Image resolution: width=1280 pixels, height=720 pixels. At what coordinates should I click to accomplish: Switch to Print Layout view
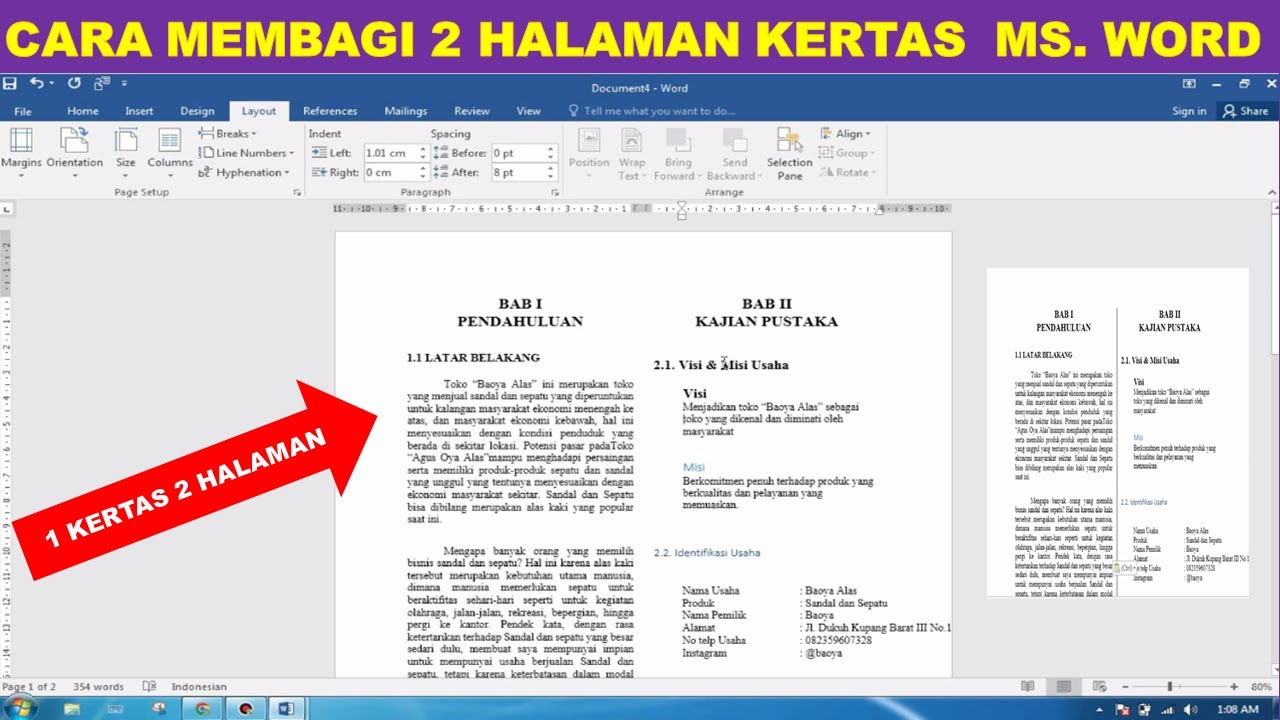click(1064, 687)
